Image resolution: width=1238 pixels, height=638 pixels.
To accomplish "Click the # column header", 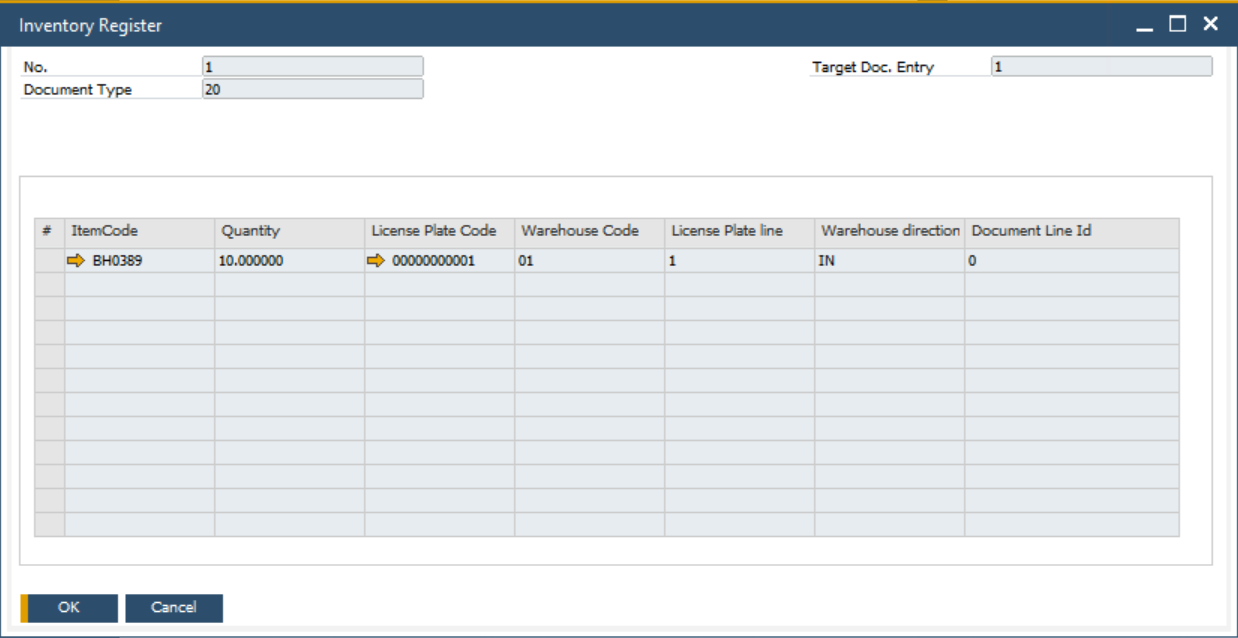I will (x=45, y=230).
